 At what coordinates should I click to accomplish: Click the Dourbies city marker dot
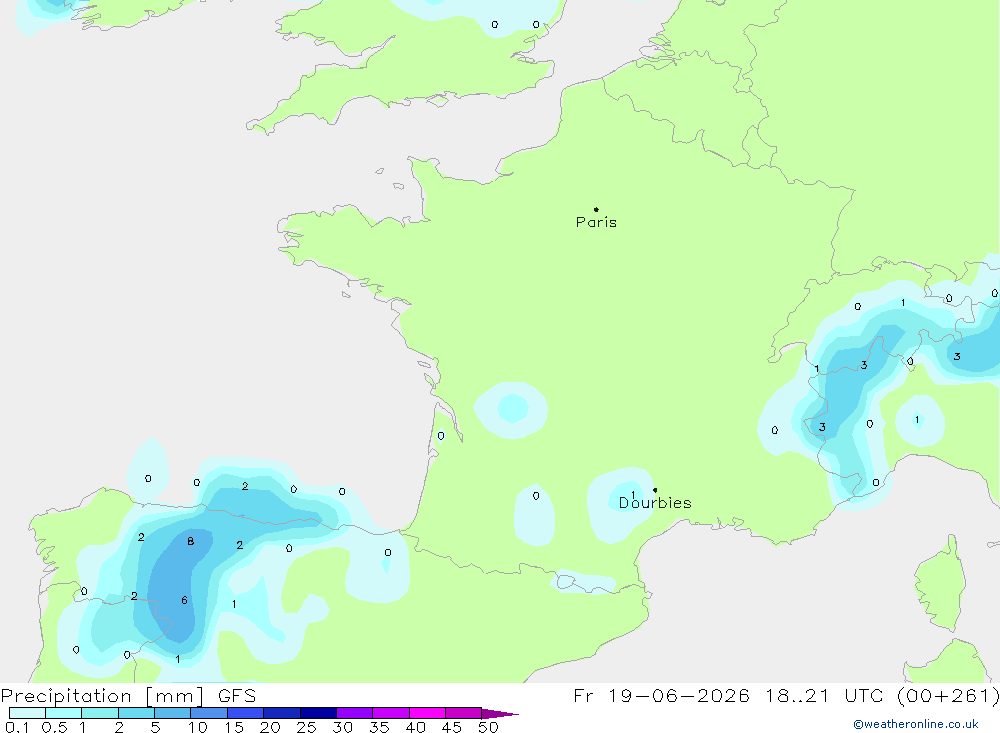[655, 490]
